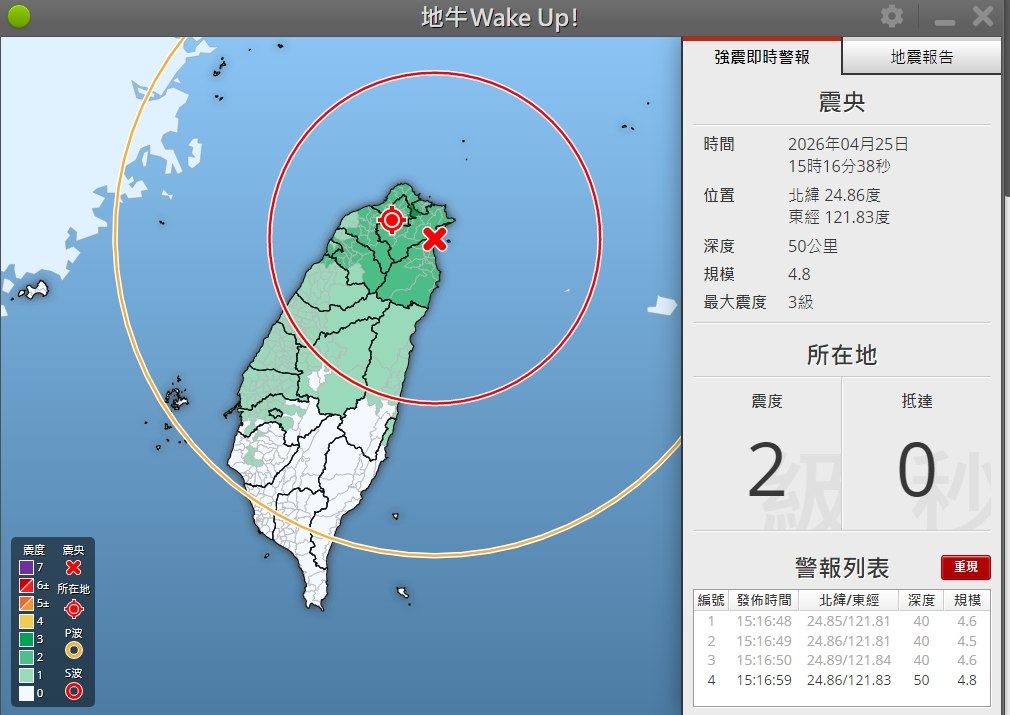Image resolution: width=1010 pixels, height=715 pixels.
Task: Click the yellow intensity 4 legend swatch
Action: [x=26, y=622]
